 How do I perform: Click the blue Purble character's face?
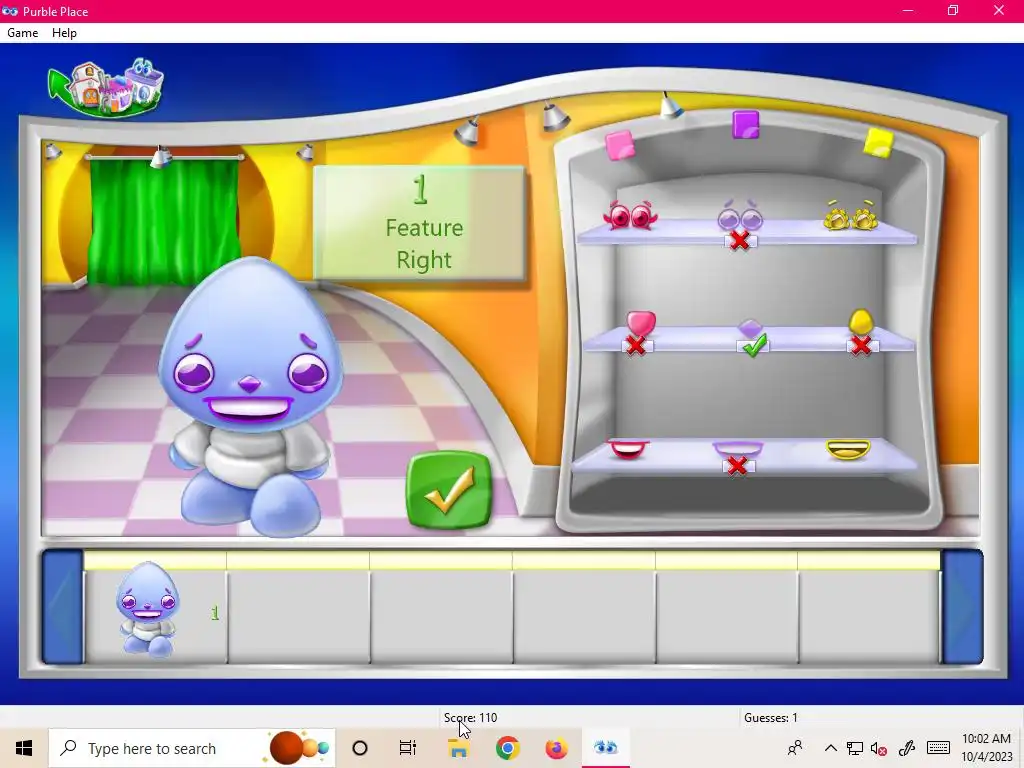point(251,346)
